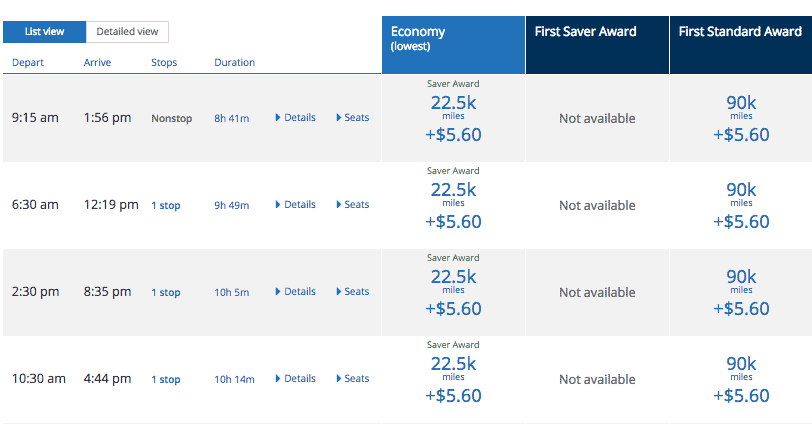Click the 10:30 am departure time
Screen dimensions: 812x424
pyautogui.click(x=39, y=379)
